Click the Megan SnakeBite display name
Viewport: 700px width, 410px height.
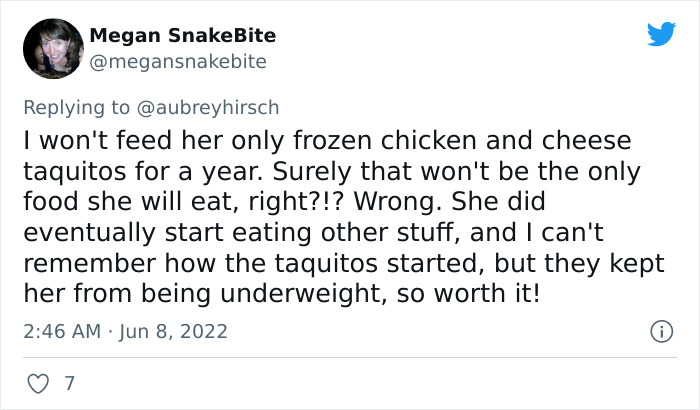(x=182, y=36)
